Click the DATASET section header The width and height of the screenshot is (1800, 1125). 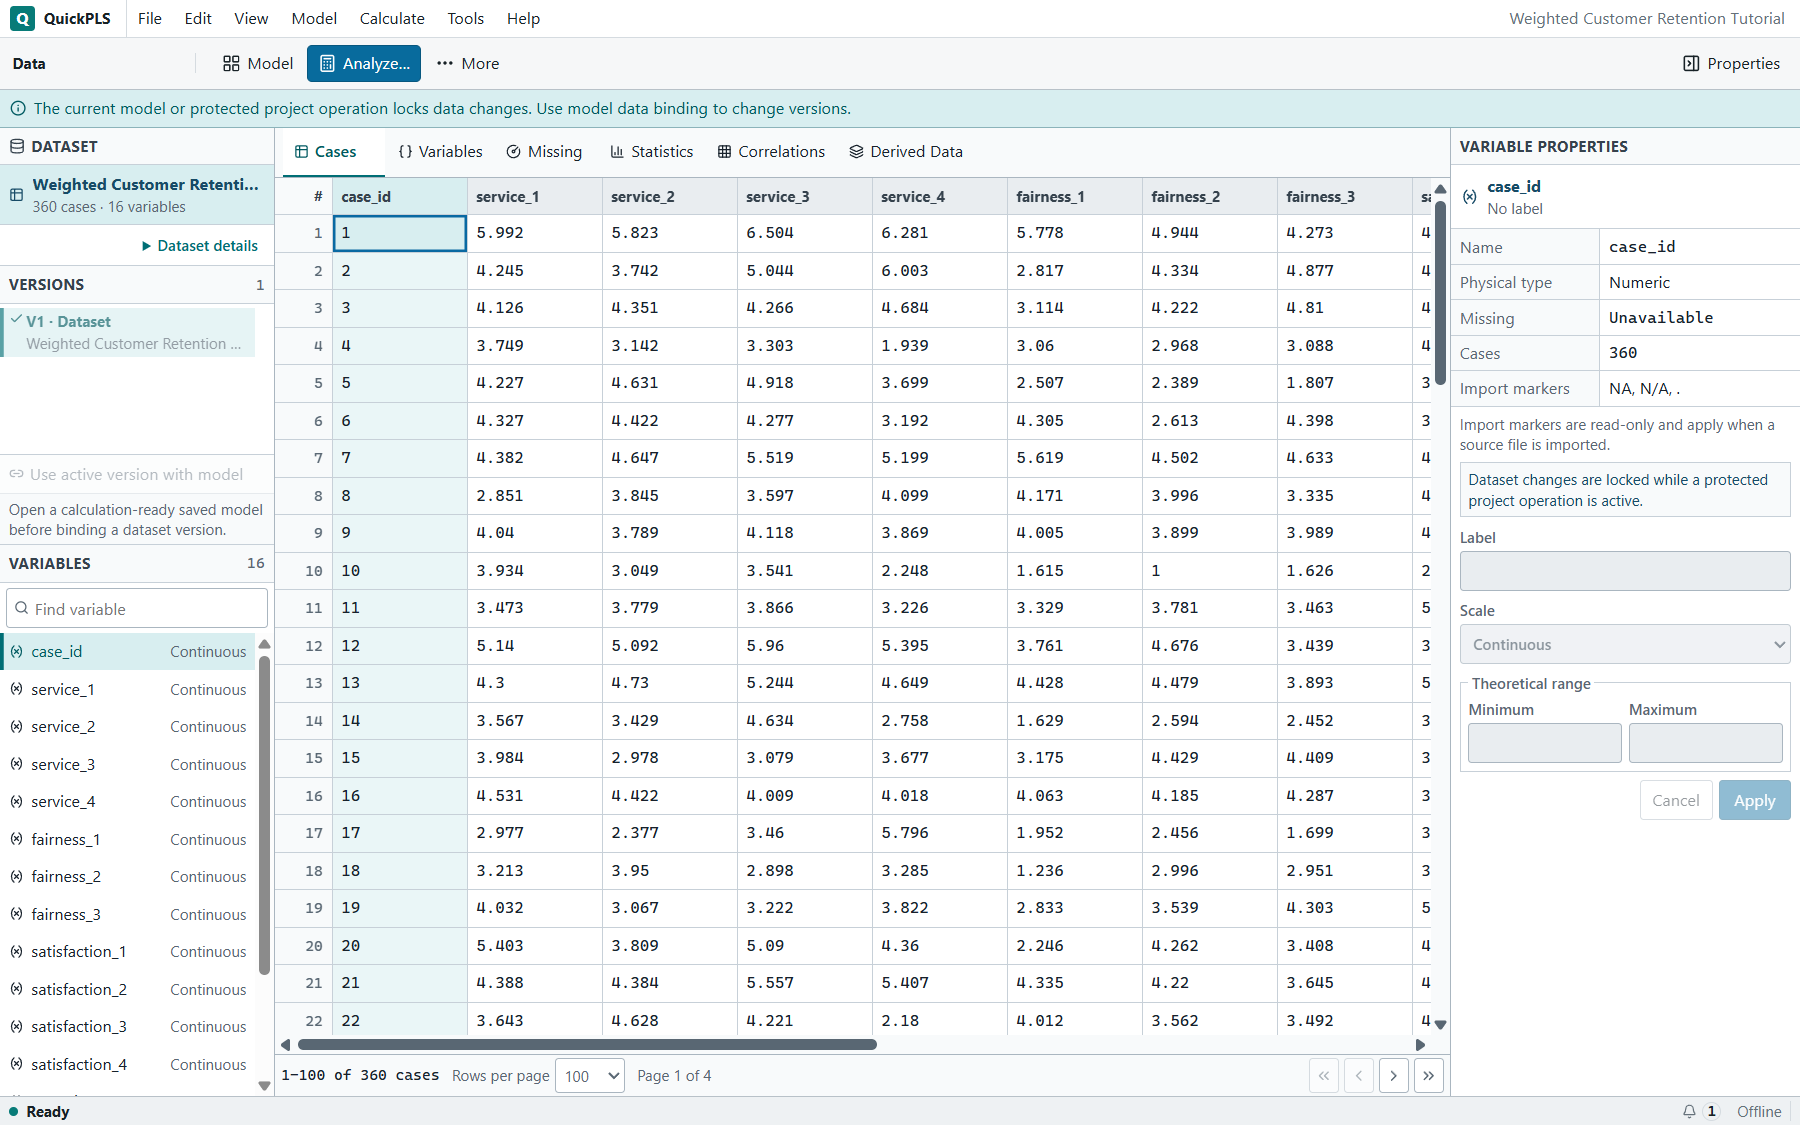(137, 146)
